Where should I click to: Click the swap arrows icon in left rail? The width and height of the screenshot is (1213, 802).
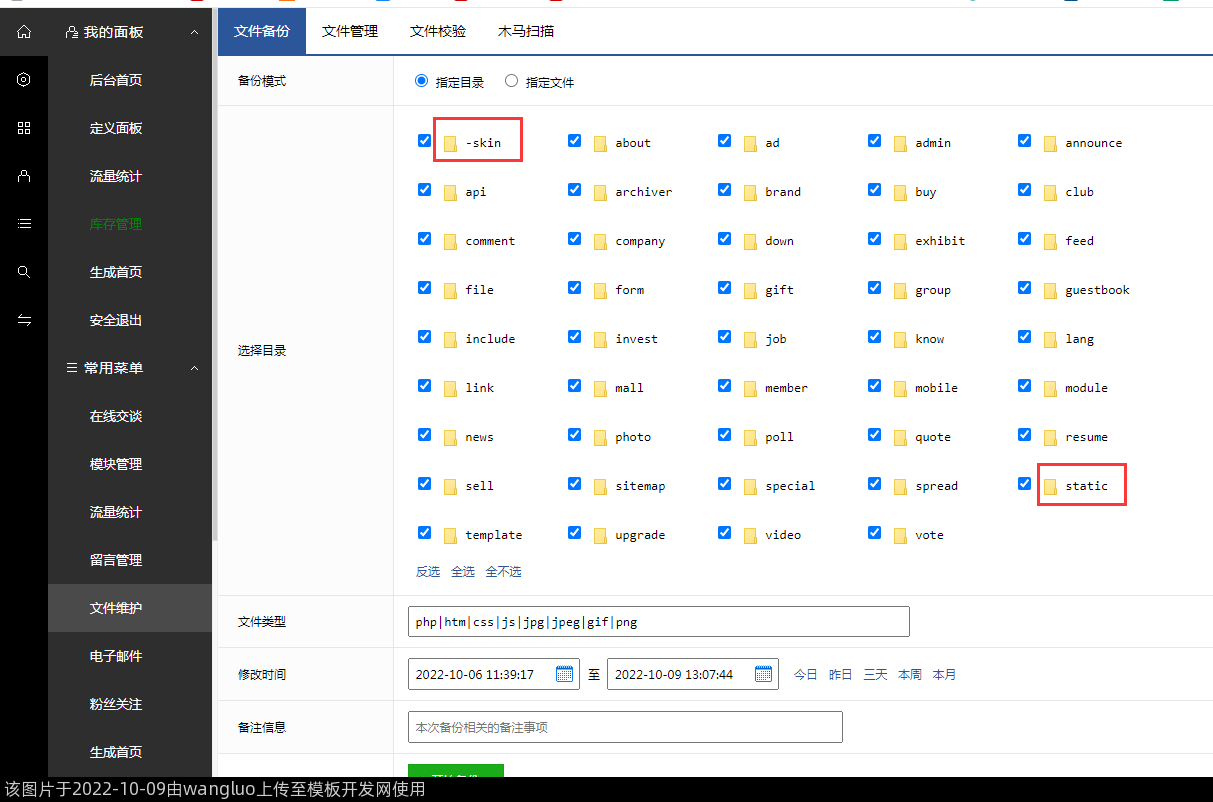point(24,320)
